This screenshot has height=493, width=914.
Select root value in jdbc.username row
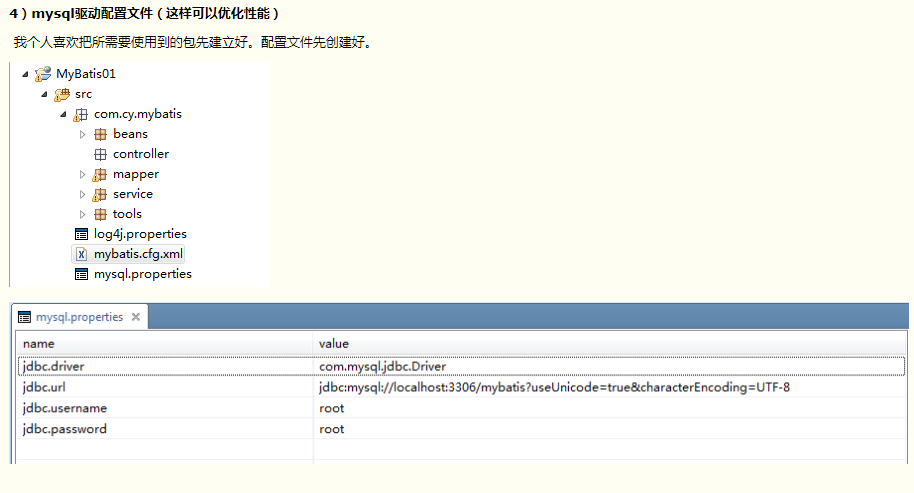(x=610, y=409)
